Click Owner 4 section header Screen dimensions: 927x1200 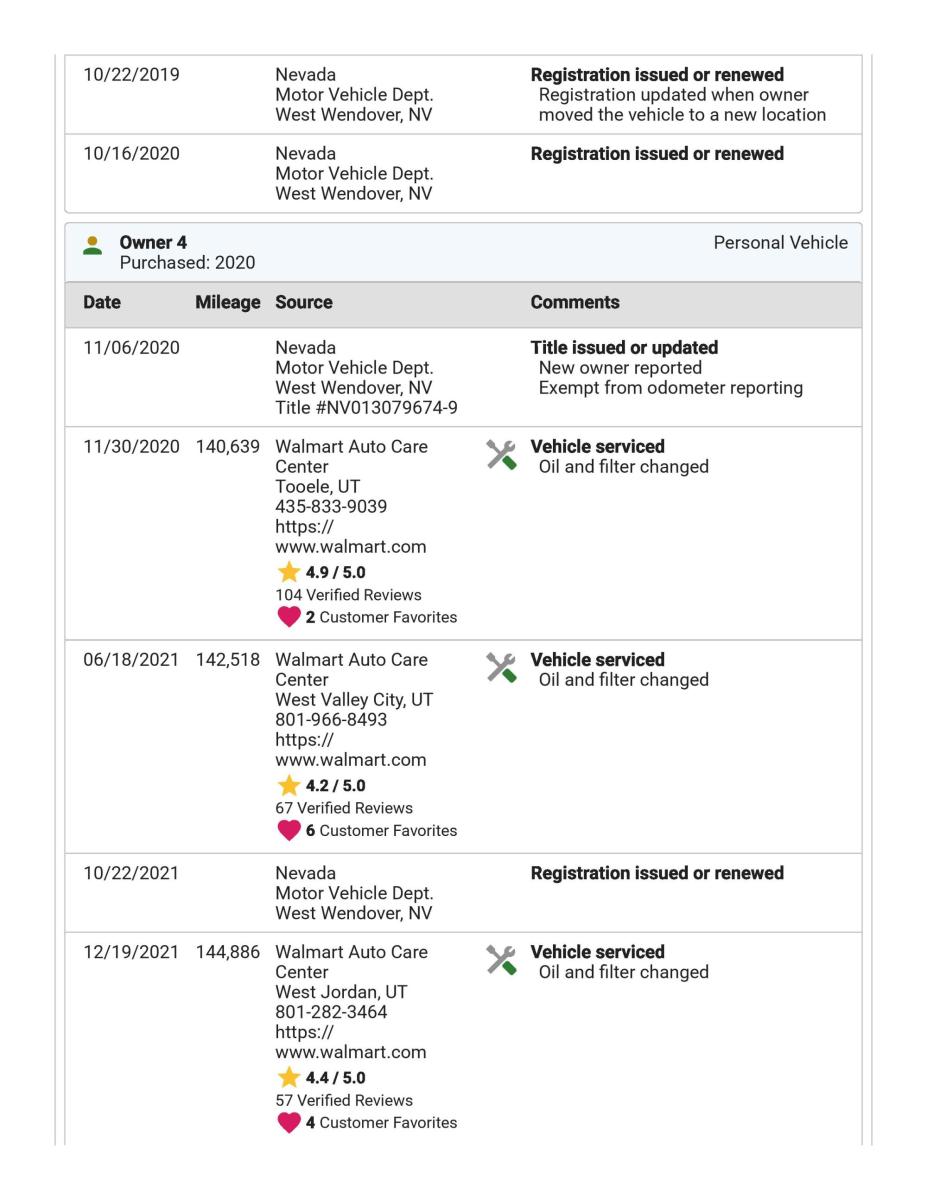463,252
